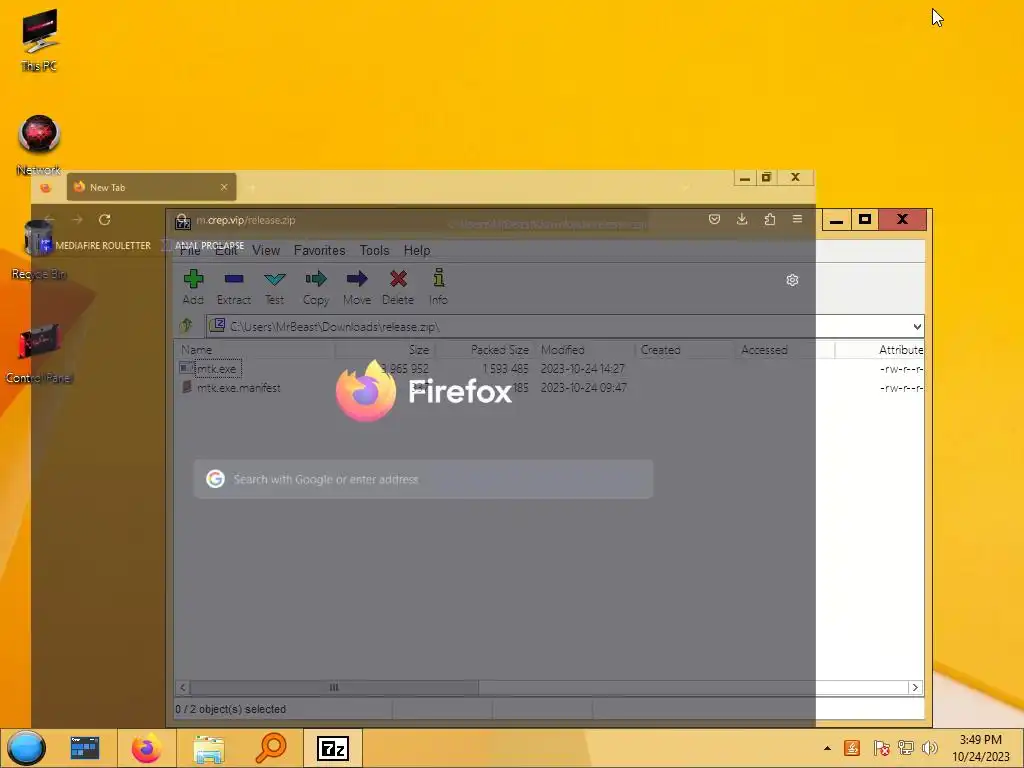Click the orange Java tray icon
This screenshot has height=768, width=1024.
[852, 748]
